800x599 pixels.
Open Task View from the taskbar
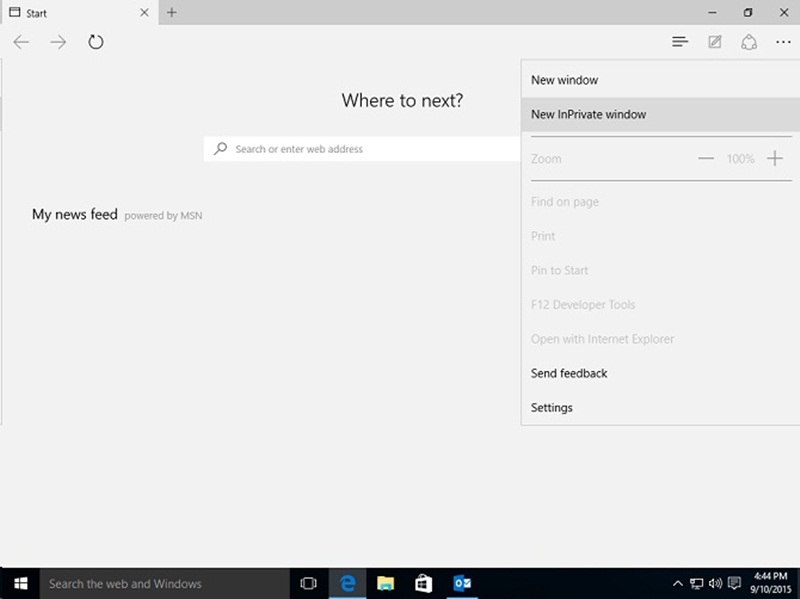309,584
